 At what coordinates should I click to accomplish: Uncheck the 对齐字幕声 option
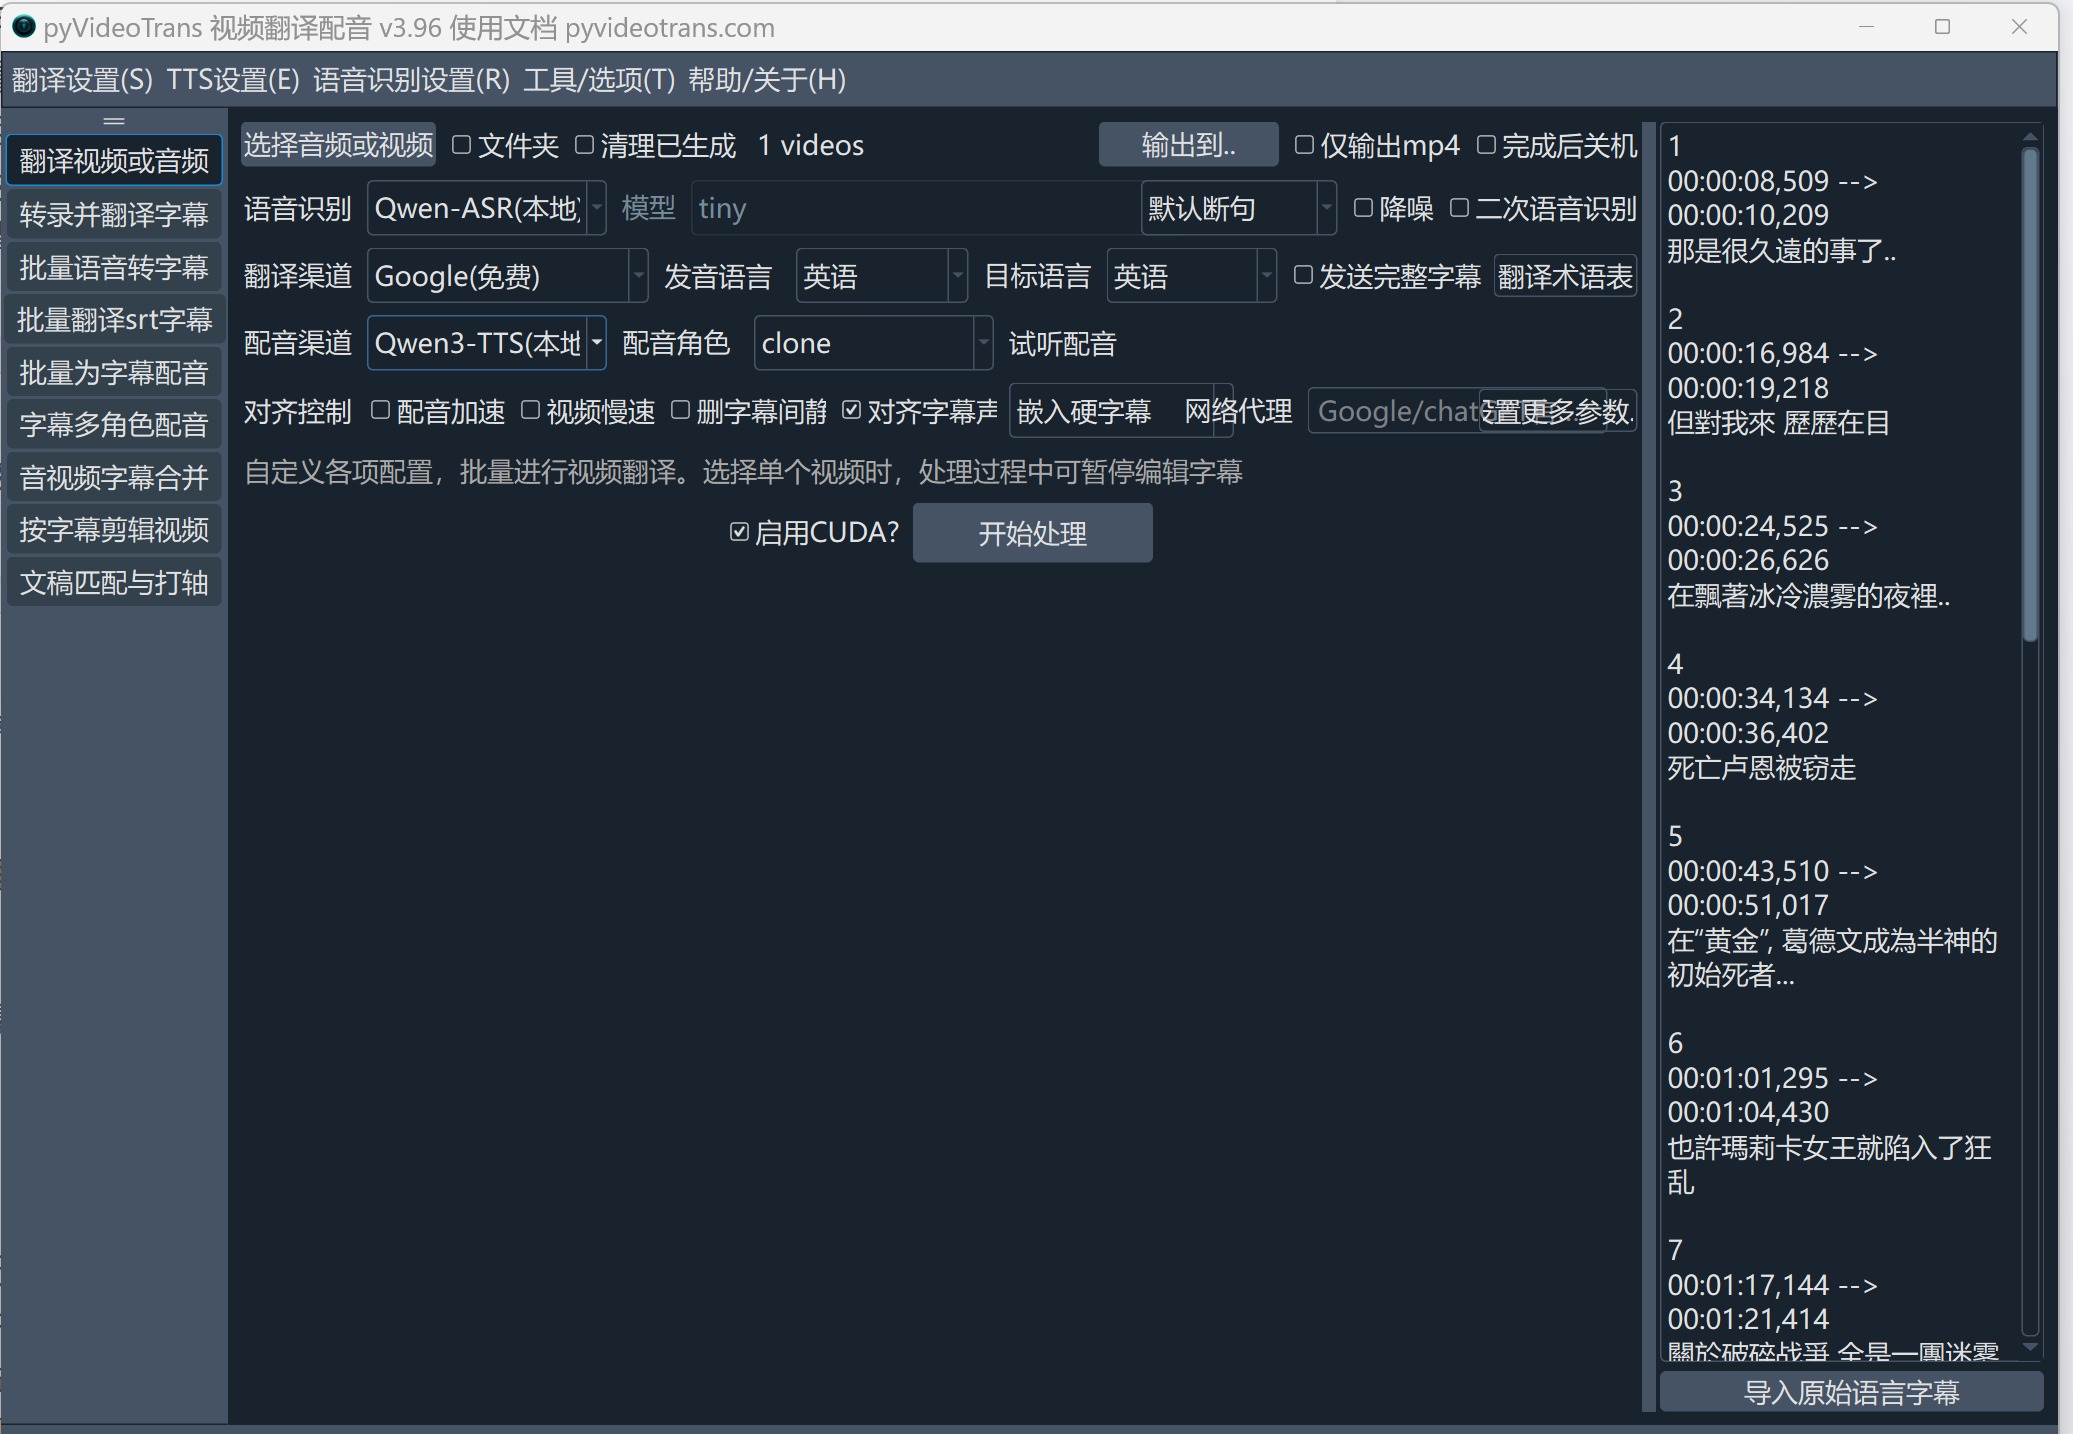coord(852,410)
